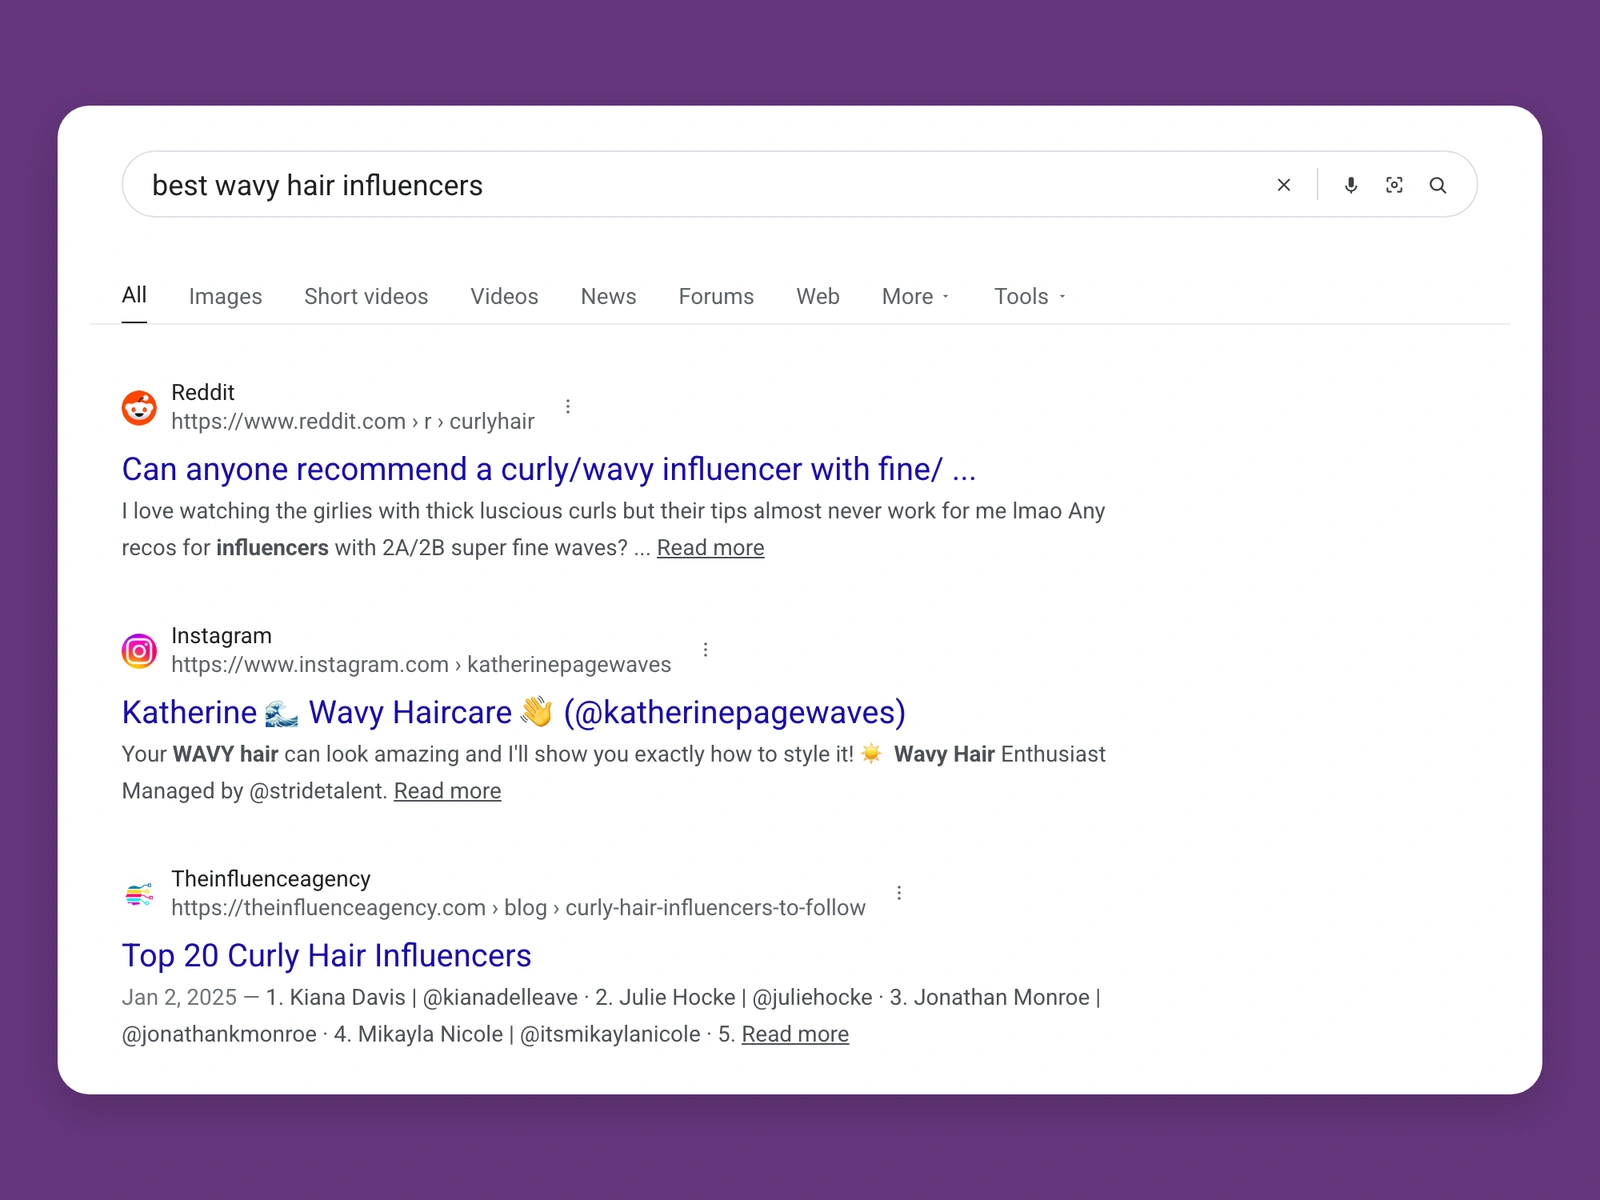The width and height of the screenshot is (1600, 1200).
Task: Open image search with the lens icon
Action: coord(1394,185)
